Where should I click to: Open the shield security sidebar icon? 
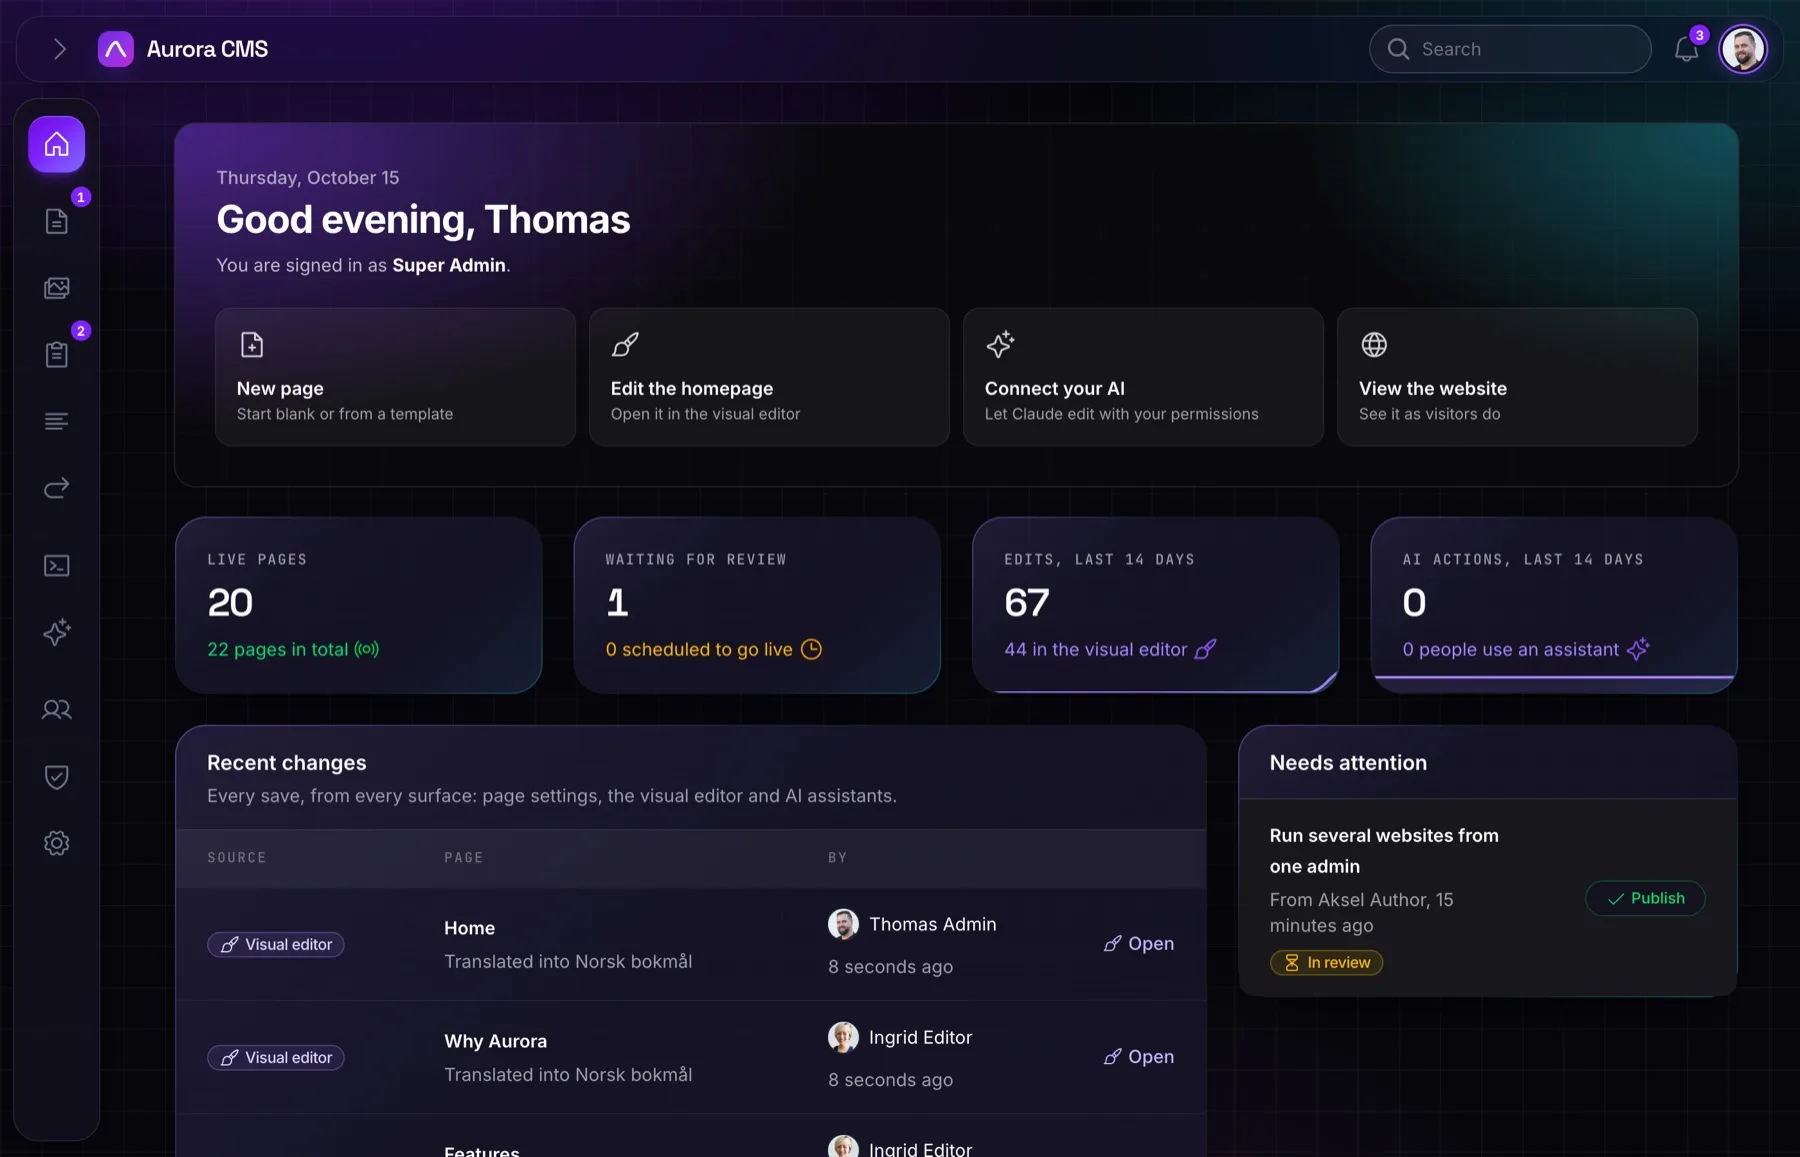tap(57, 777)
